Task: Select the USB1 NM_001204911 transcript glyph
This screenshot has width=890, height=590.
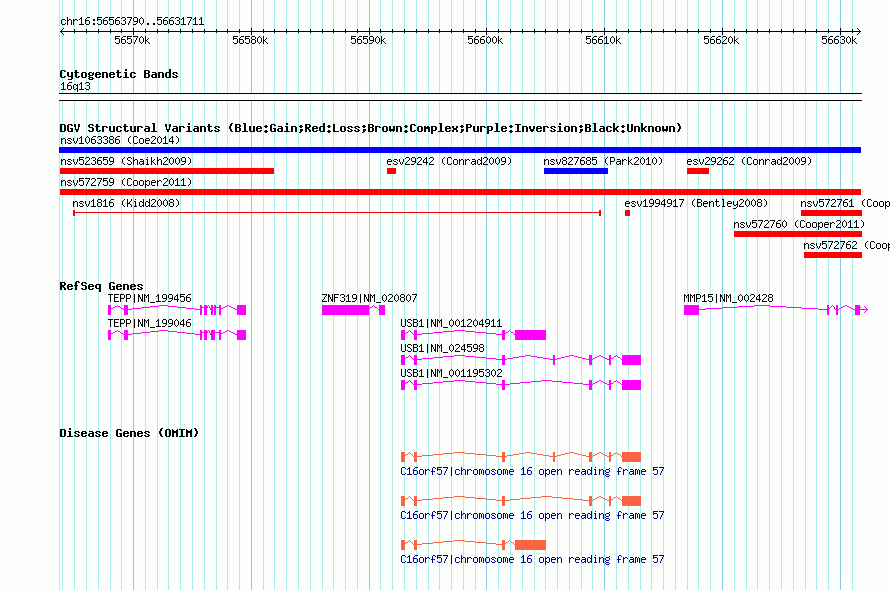Action: click(473, 335)
